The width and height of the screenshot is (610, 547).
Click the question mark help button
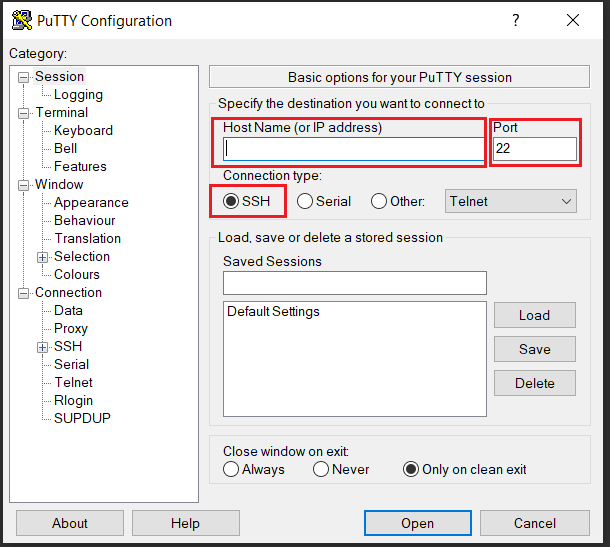[515, 20]
